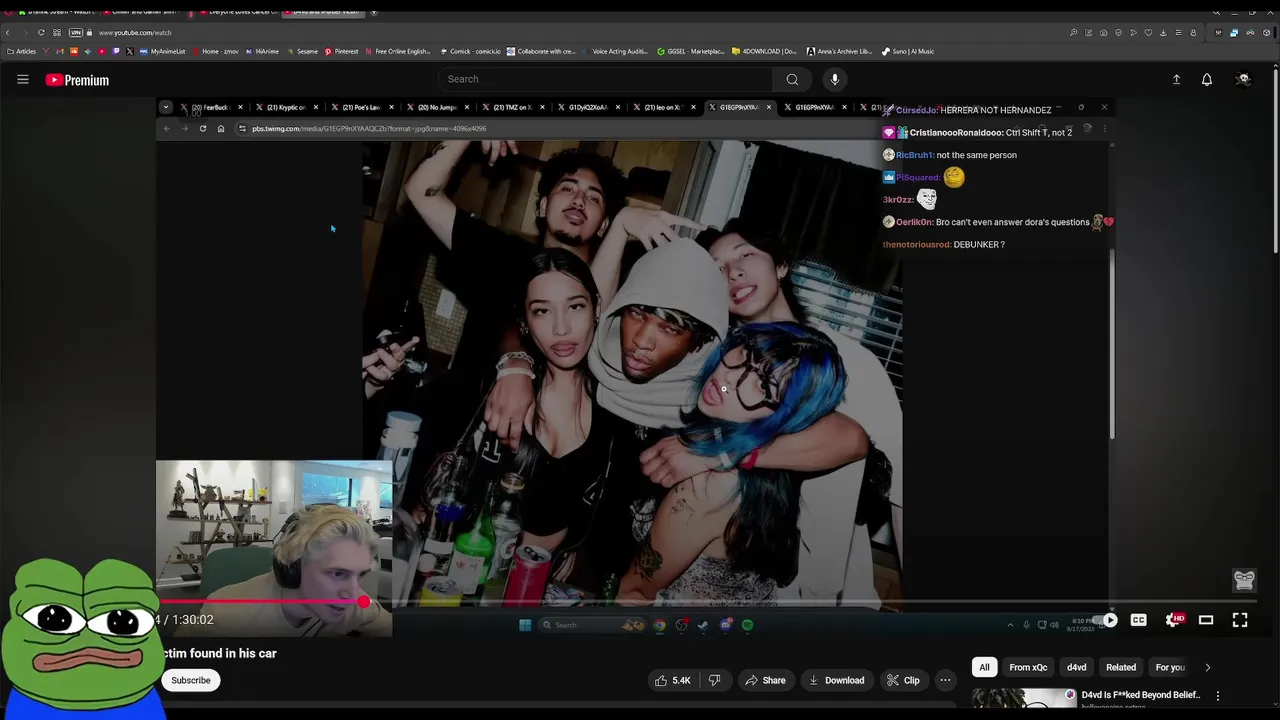
Task: Reload the page with the browser refresh icon
Action: click(x=41, y=33)
